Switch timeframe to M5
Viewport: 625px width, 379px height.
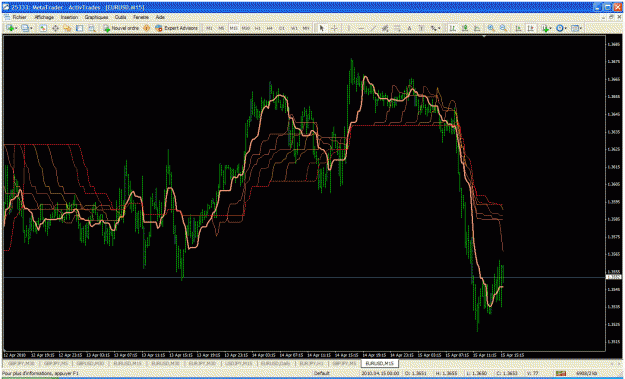pos(221,28)
